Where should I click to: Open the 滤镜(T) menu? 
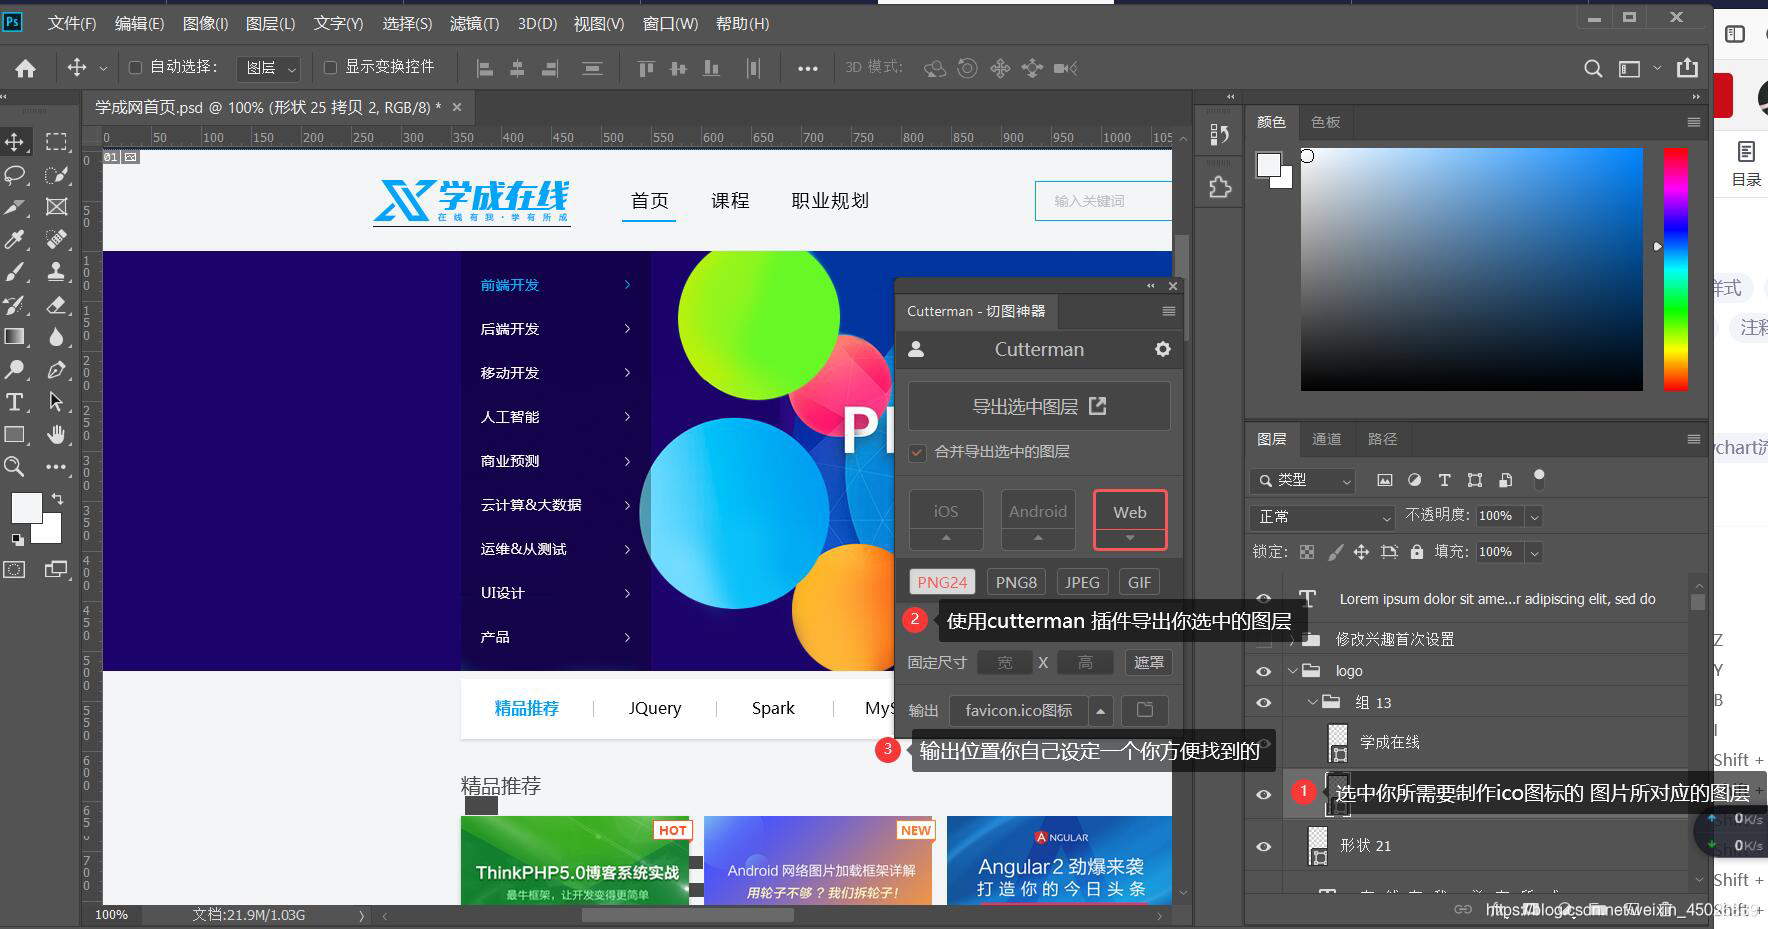pos(474,23)
